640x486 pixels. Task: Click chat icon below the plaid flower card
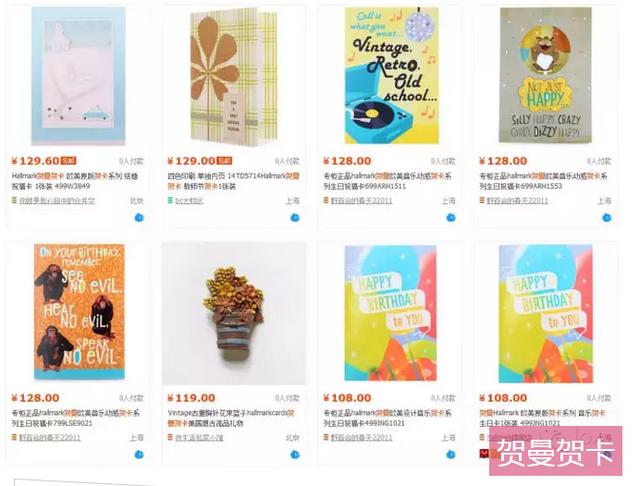tap(295, 218)
